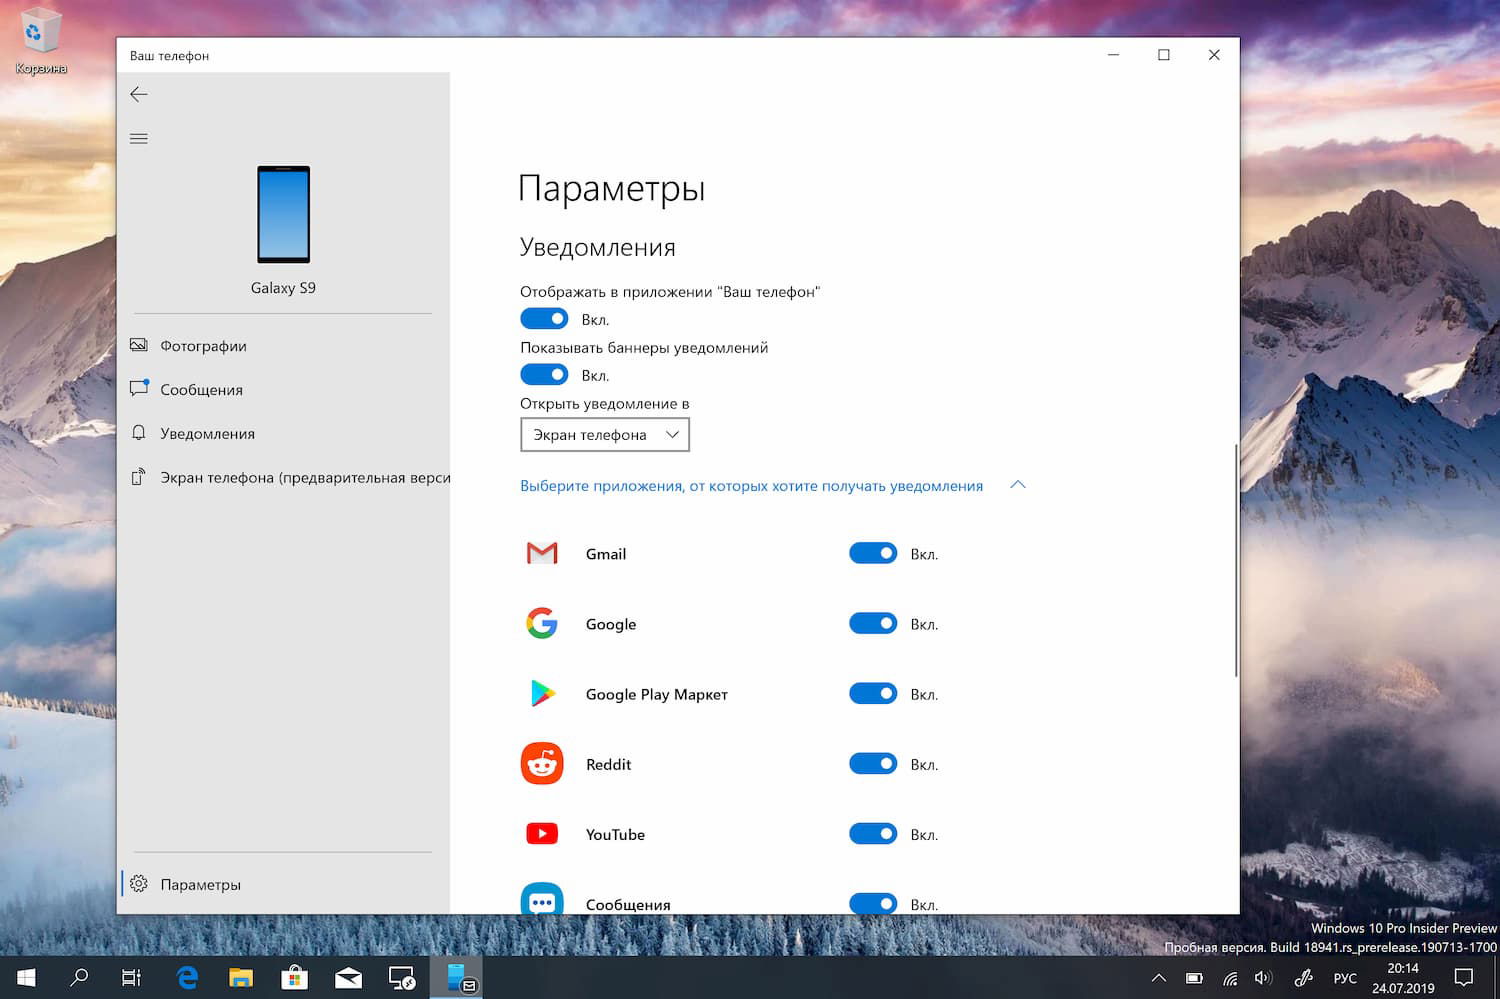
Task: Turn off Google notifications toggle
Action: coord(873,623)
